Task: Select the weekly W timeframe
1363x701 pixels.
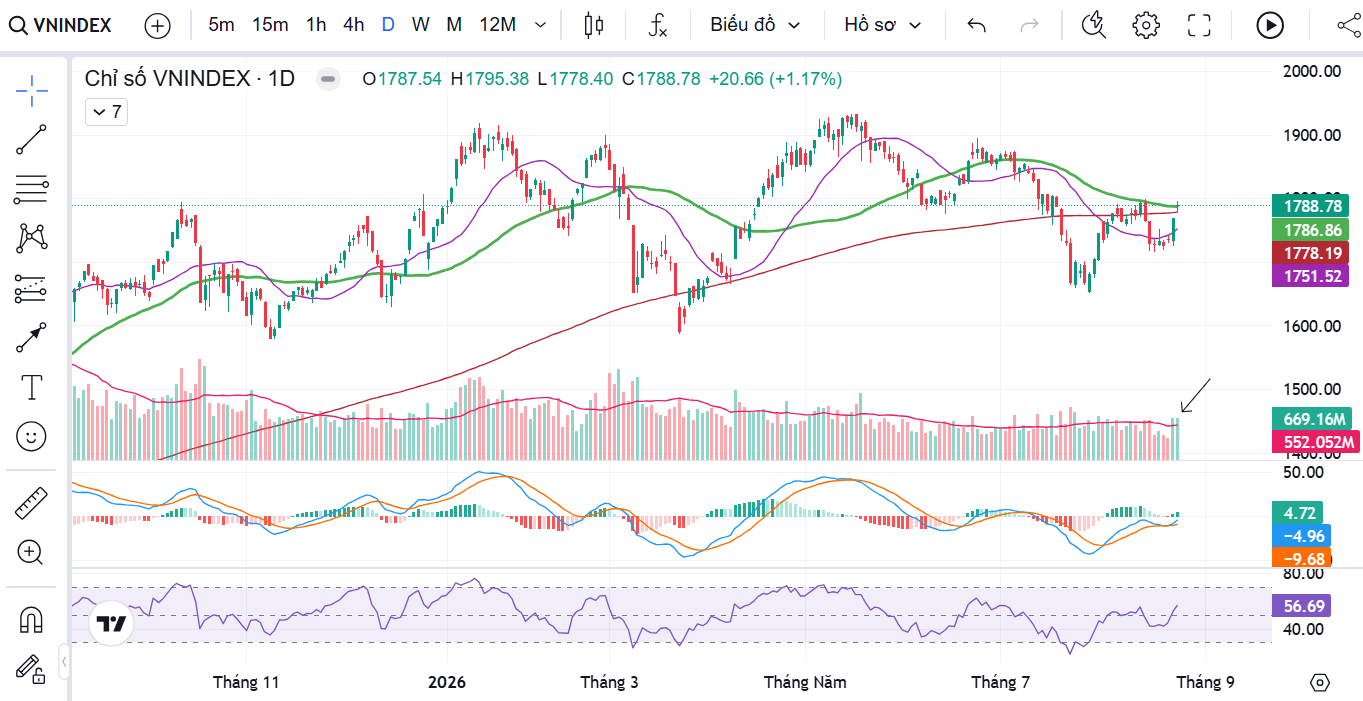Action: click(x=420, y=25)
